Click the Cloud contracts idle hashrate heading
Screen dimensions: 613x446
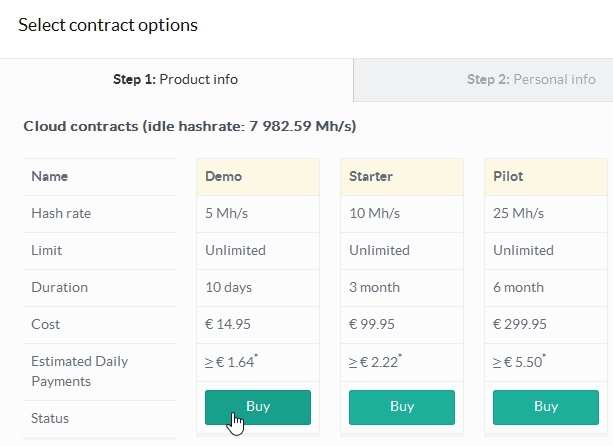[190, 126]
